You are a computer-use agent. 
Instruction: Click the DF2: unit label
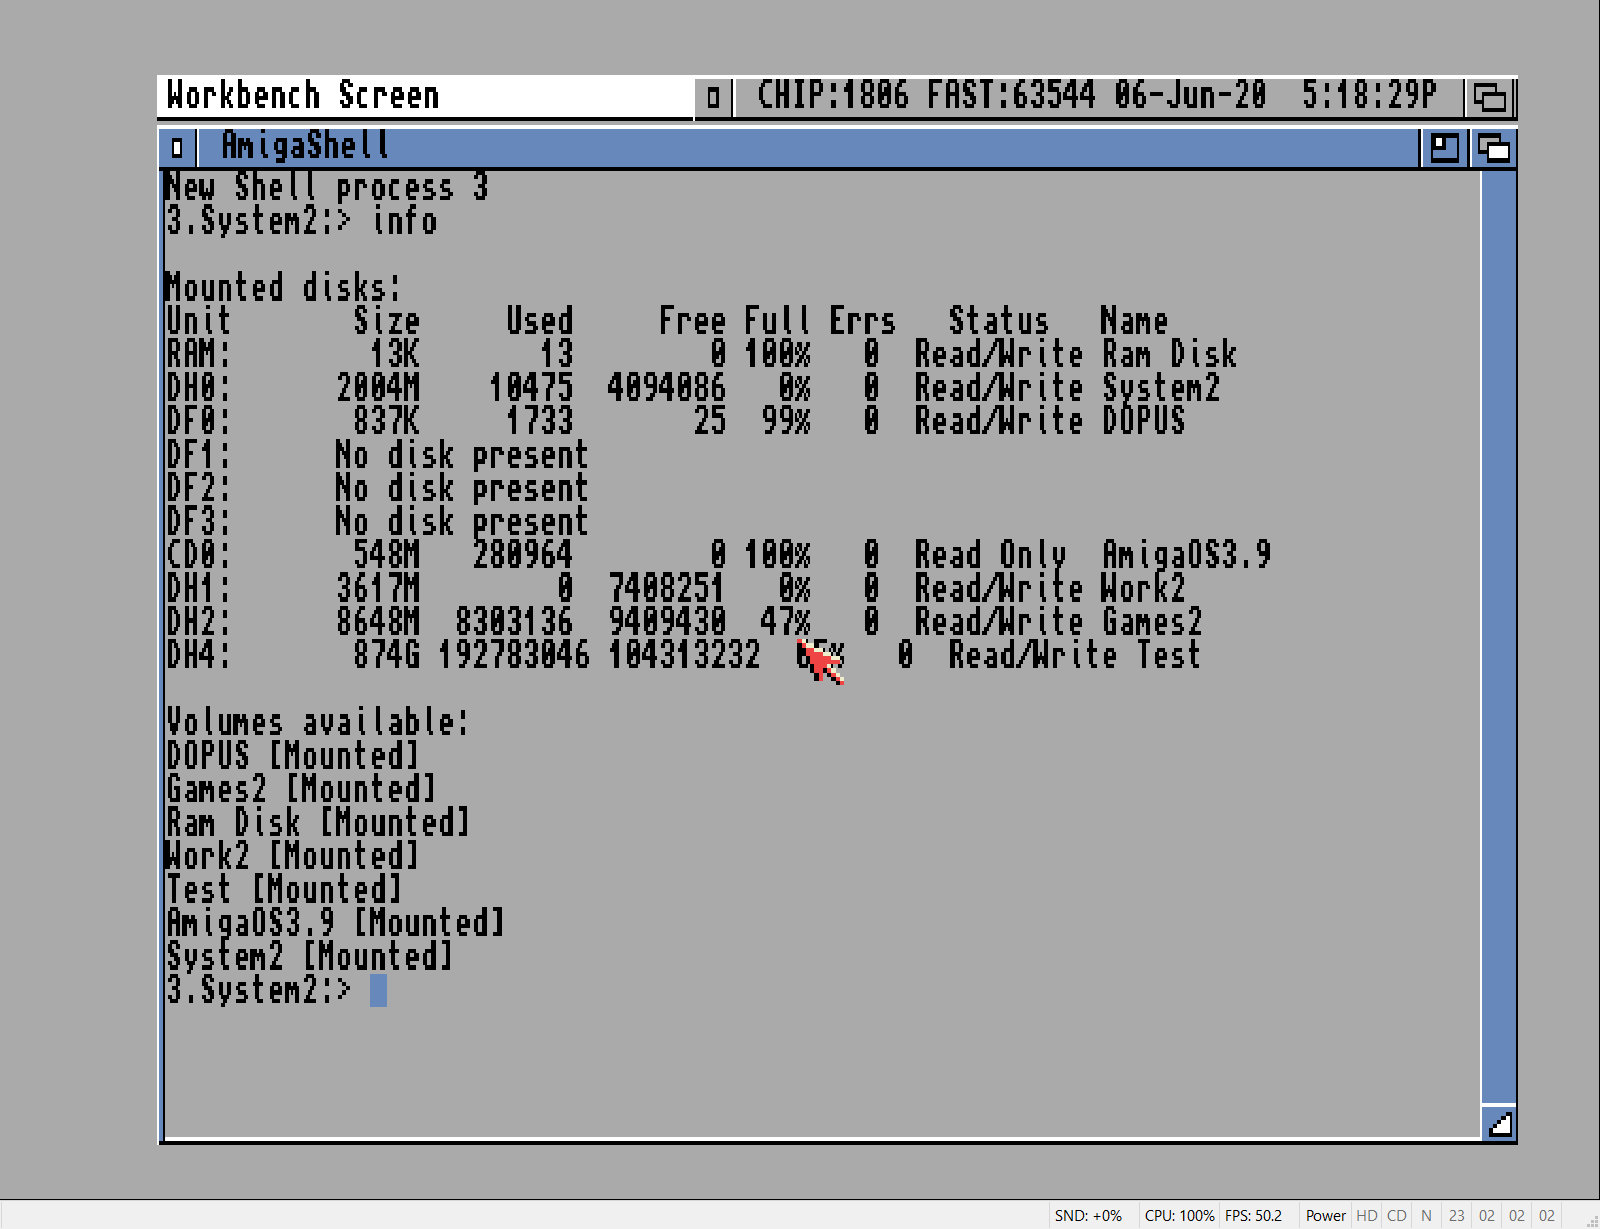199,487
